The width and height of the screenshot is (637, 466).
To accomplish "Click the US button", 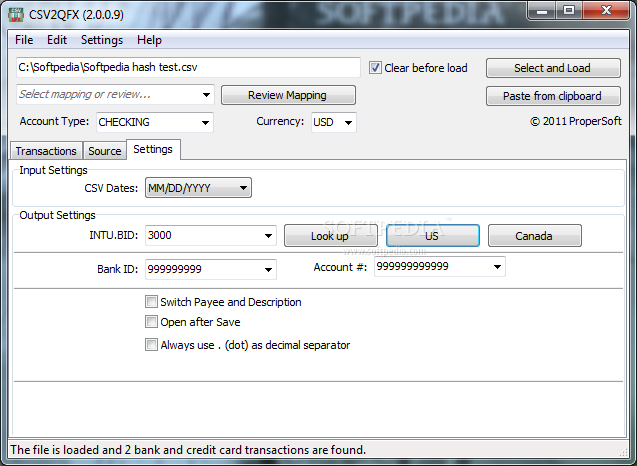I will pos(433,236).
